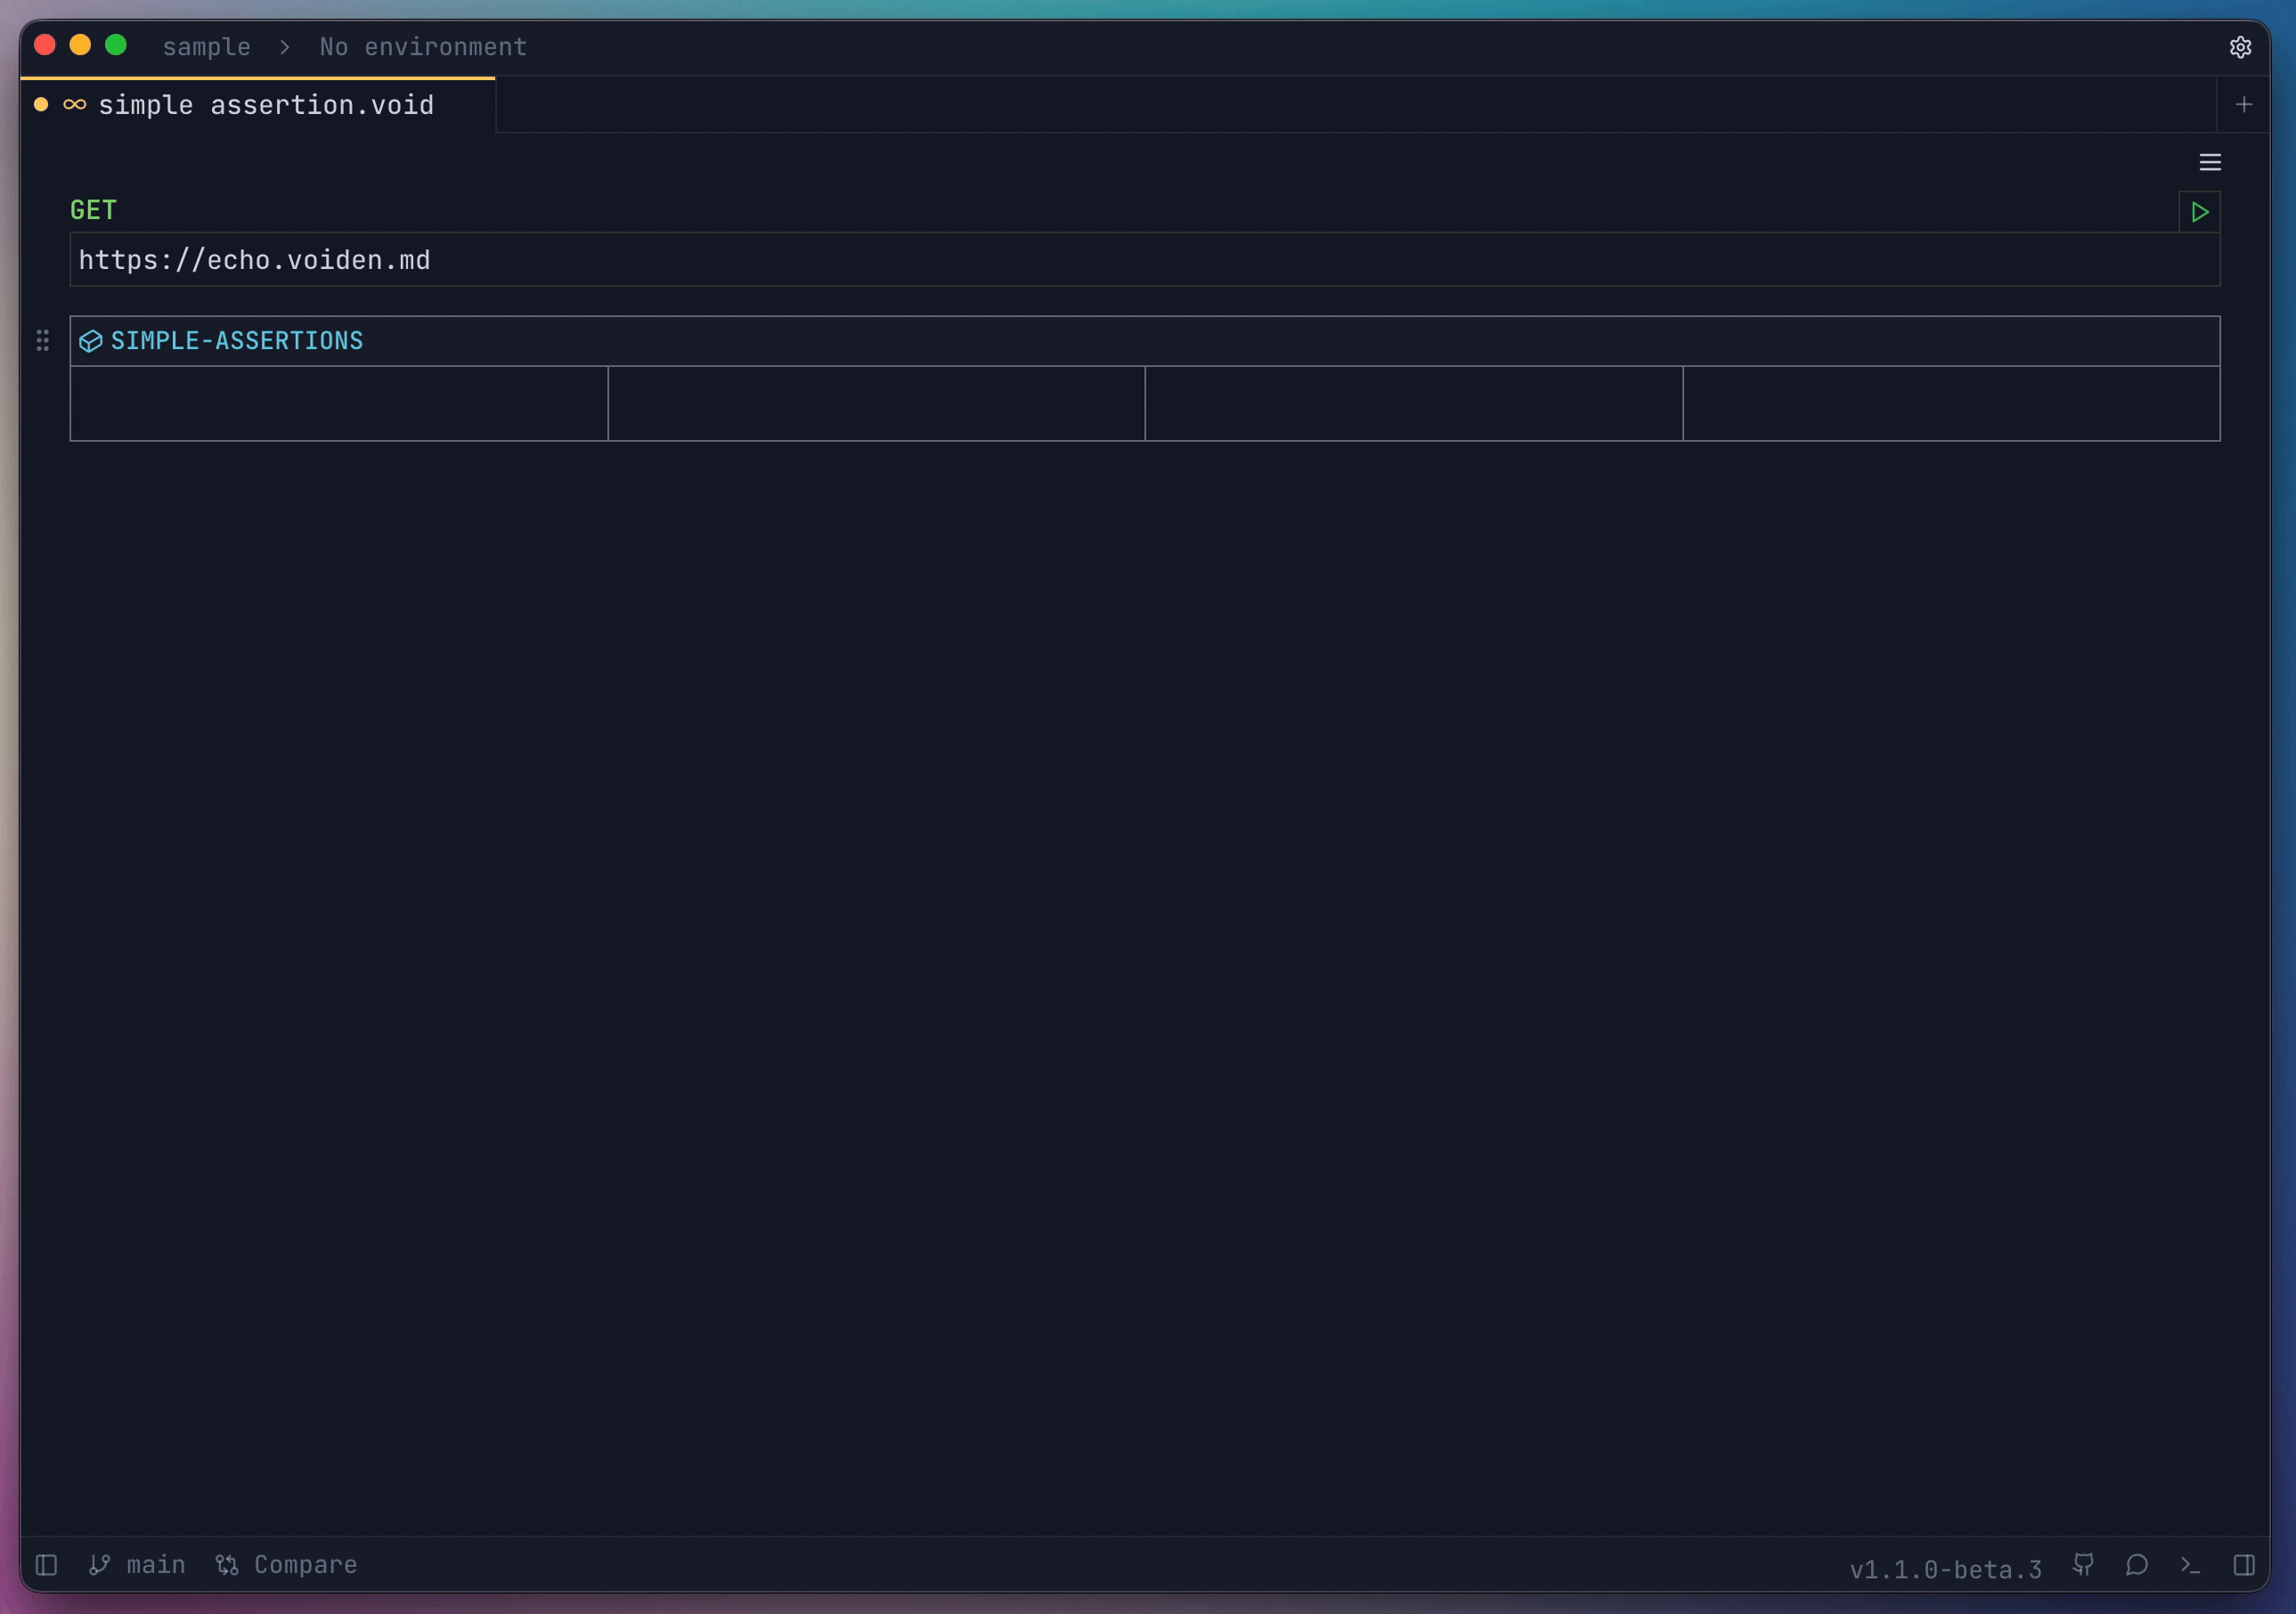Open the hamburger menu above the request

(2210, 161)
